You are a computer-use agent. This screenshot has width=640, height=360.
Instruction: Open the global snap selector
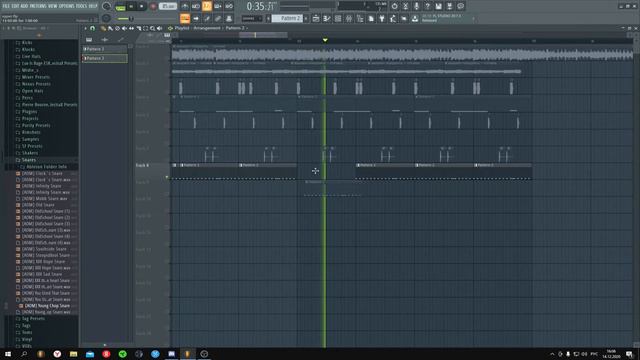pos(251,18)
